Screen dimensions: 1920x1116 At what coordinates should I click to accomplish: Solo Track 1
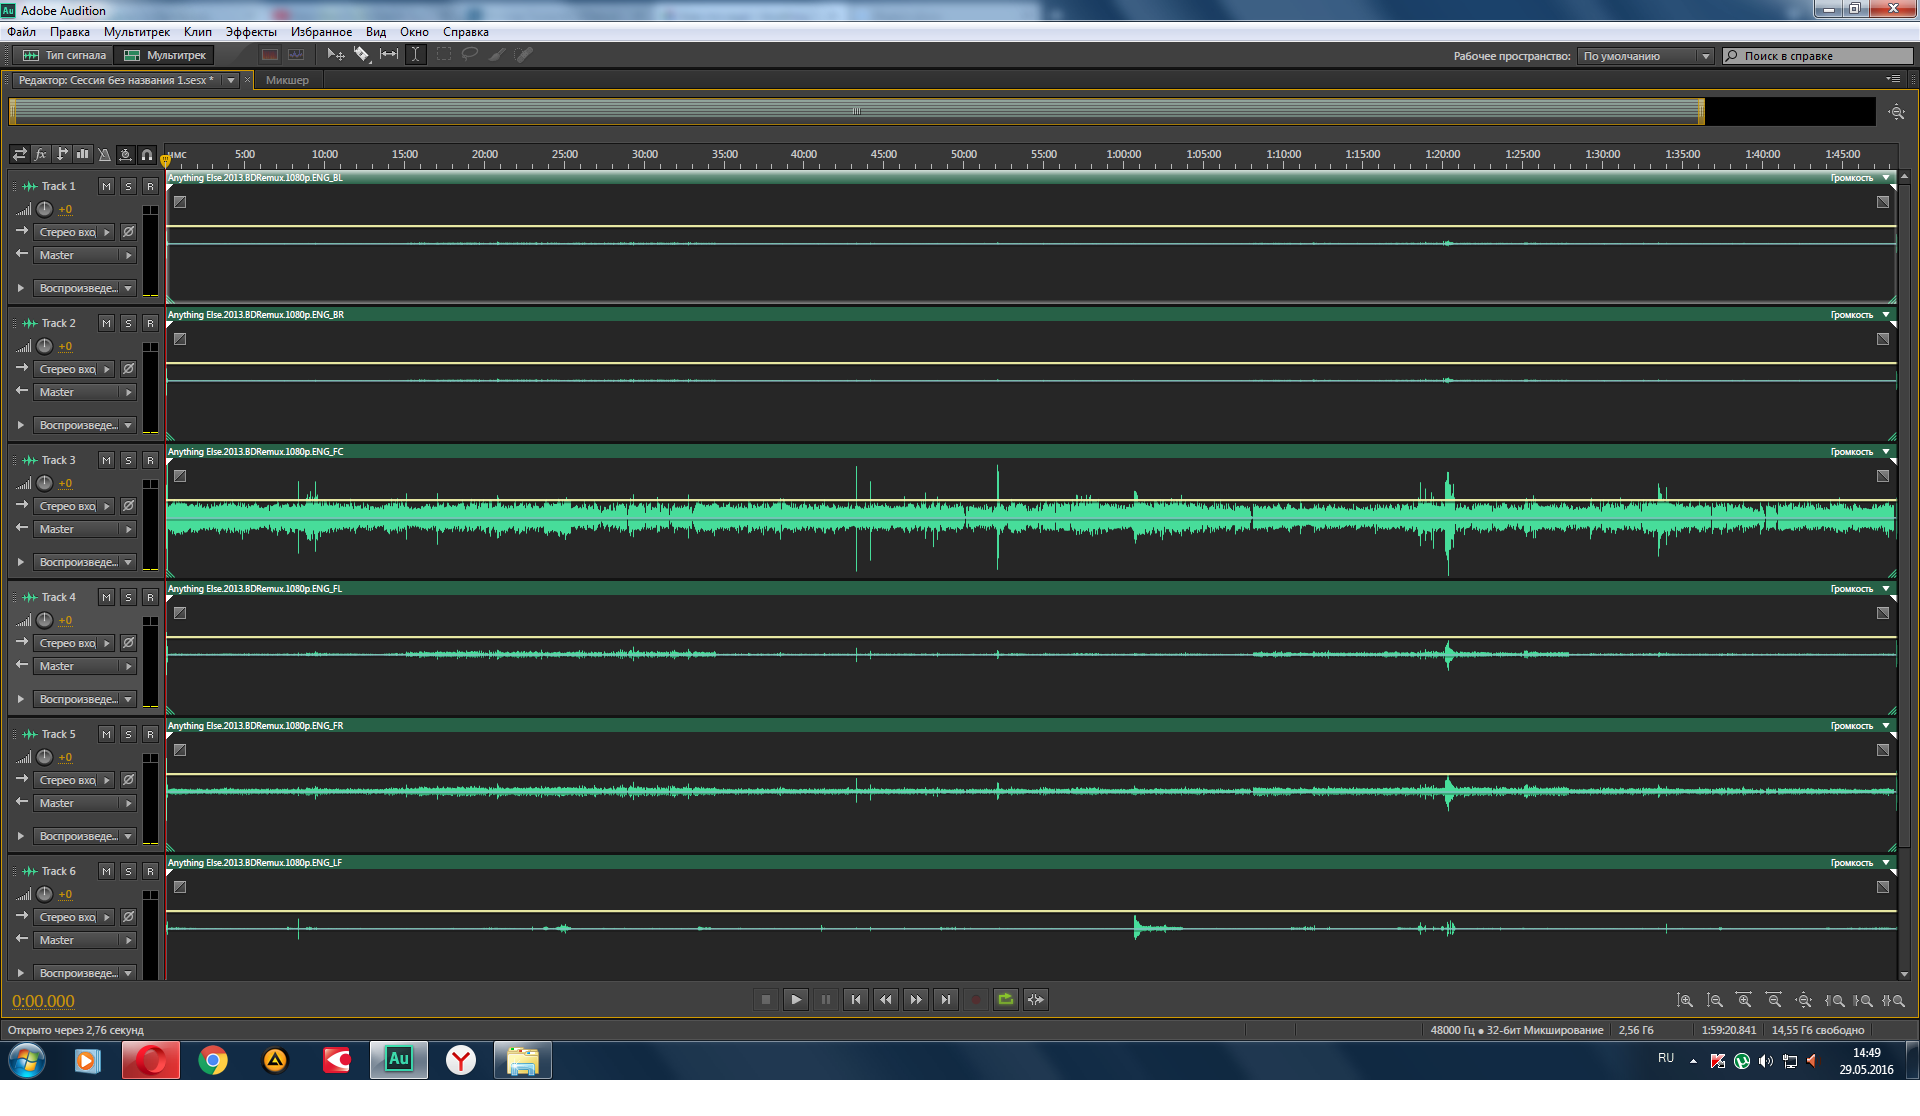[128, 187]
